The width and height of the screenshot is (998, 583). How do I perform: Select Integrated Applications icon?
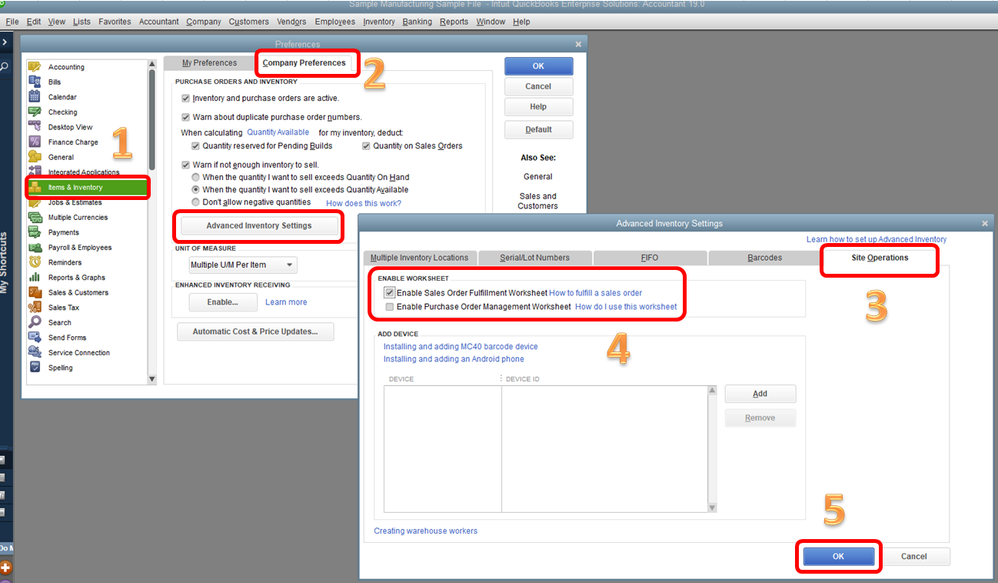35,171
